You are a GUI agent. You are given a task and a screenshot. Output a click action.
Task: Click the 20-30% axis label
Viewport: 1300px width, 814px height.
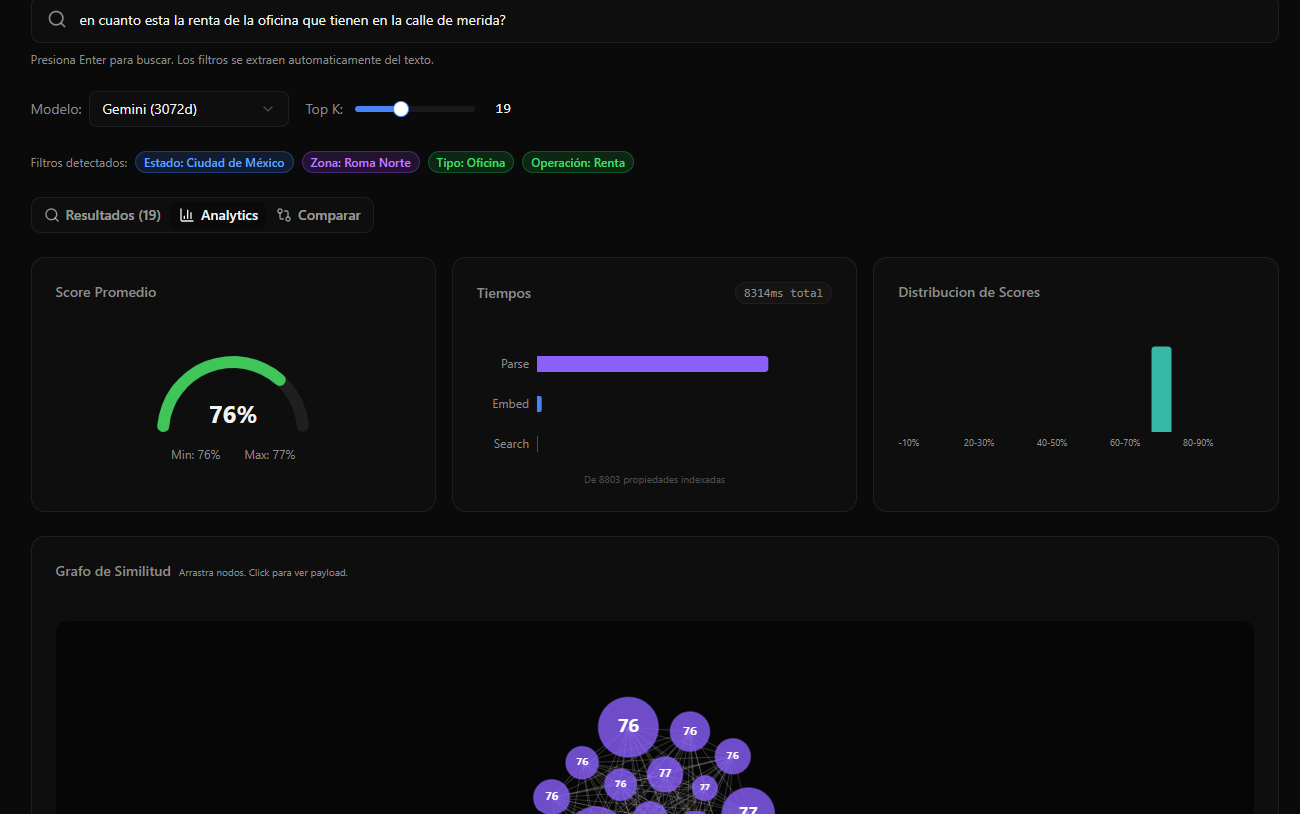click(979, 443)
